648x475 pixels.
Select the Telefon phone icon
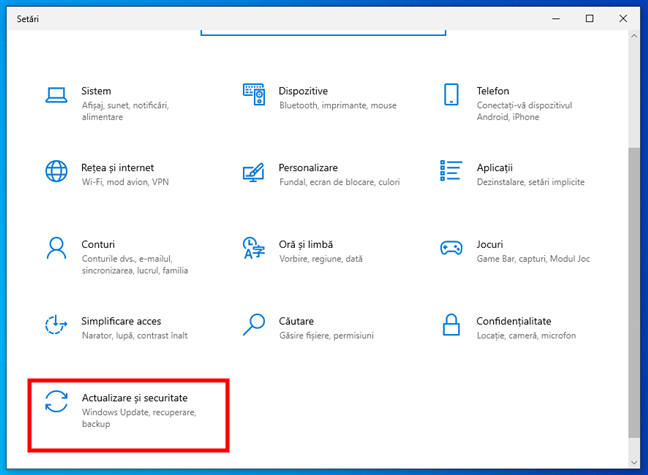click(x=451, y=95)
